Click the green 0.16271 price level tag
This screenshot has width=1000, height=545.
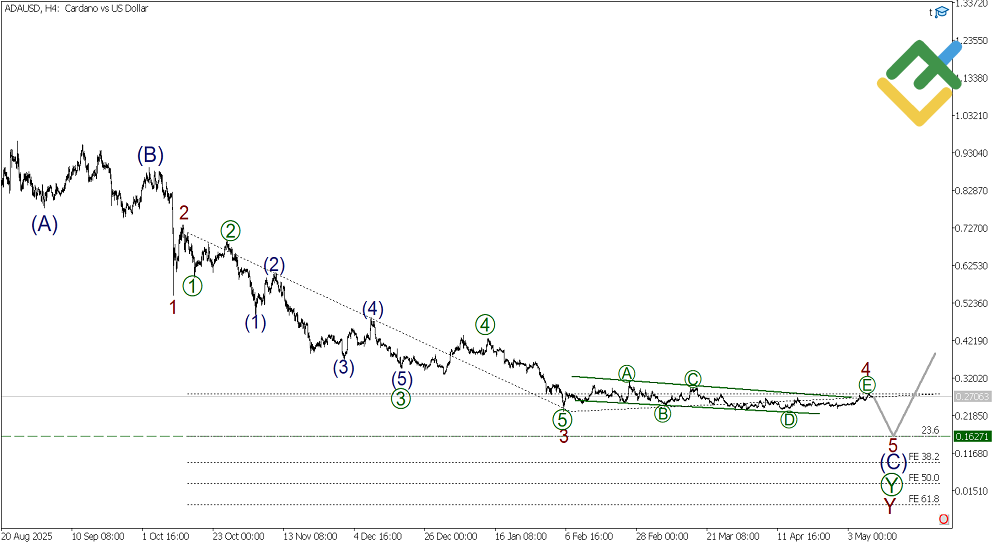[x=973, y=437]
